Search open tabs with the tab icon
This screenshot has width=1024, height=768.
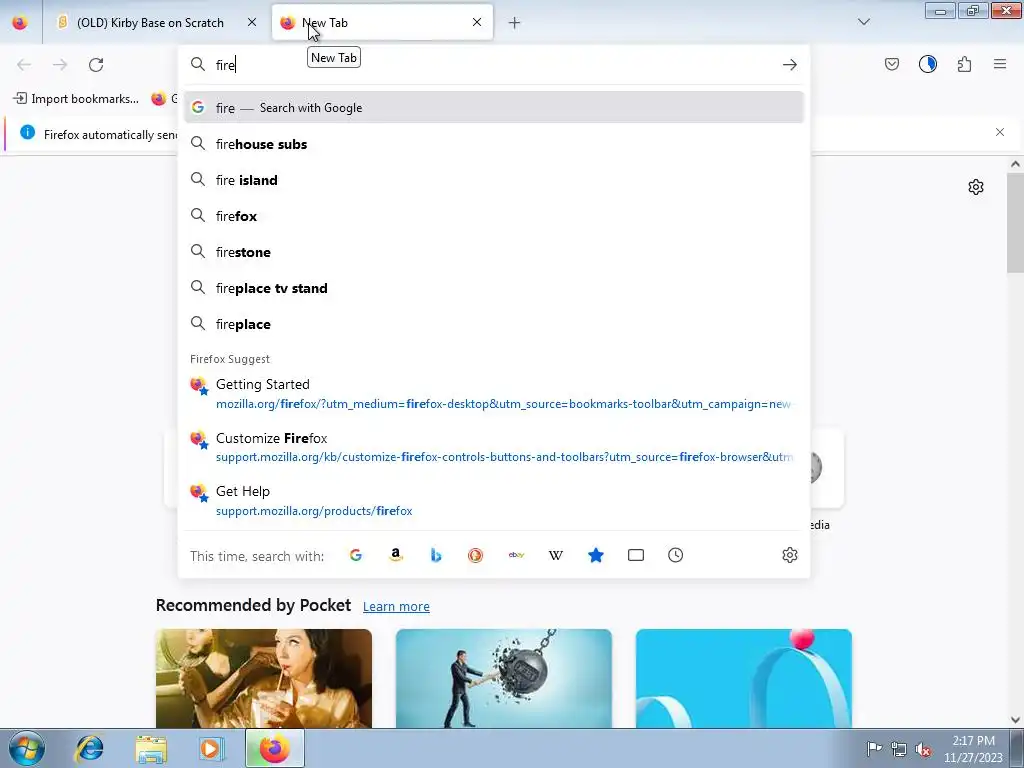[x=635, y=555]
